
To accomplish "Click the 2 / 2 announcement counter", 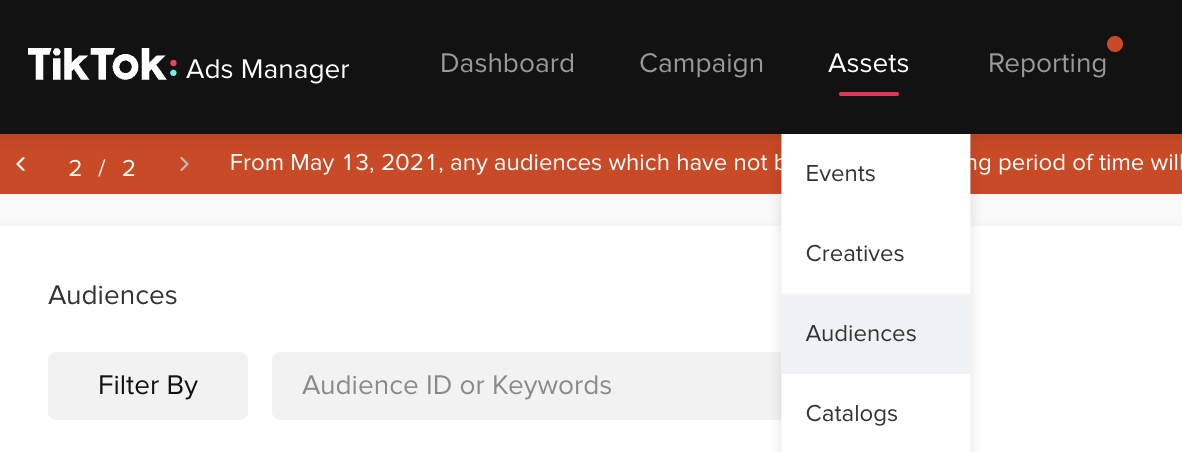I will [x=102, y=167].
